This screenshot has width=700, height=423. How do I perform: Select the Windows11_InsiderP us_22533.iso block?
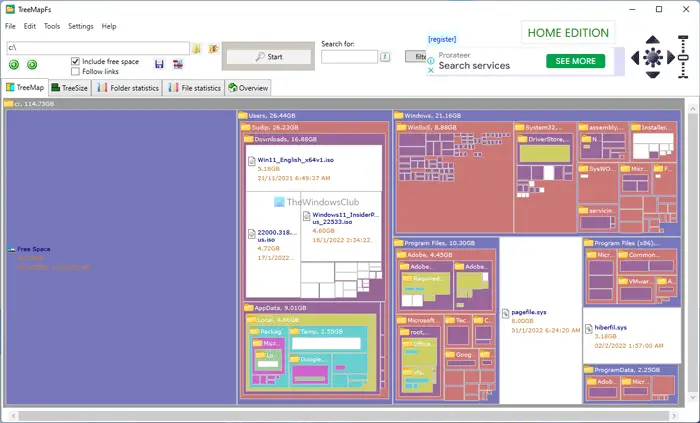(341, 227)
